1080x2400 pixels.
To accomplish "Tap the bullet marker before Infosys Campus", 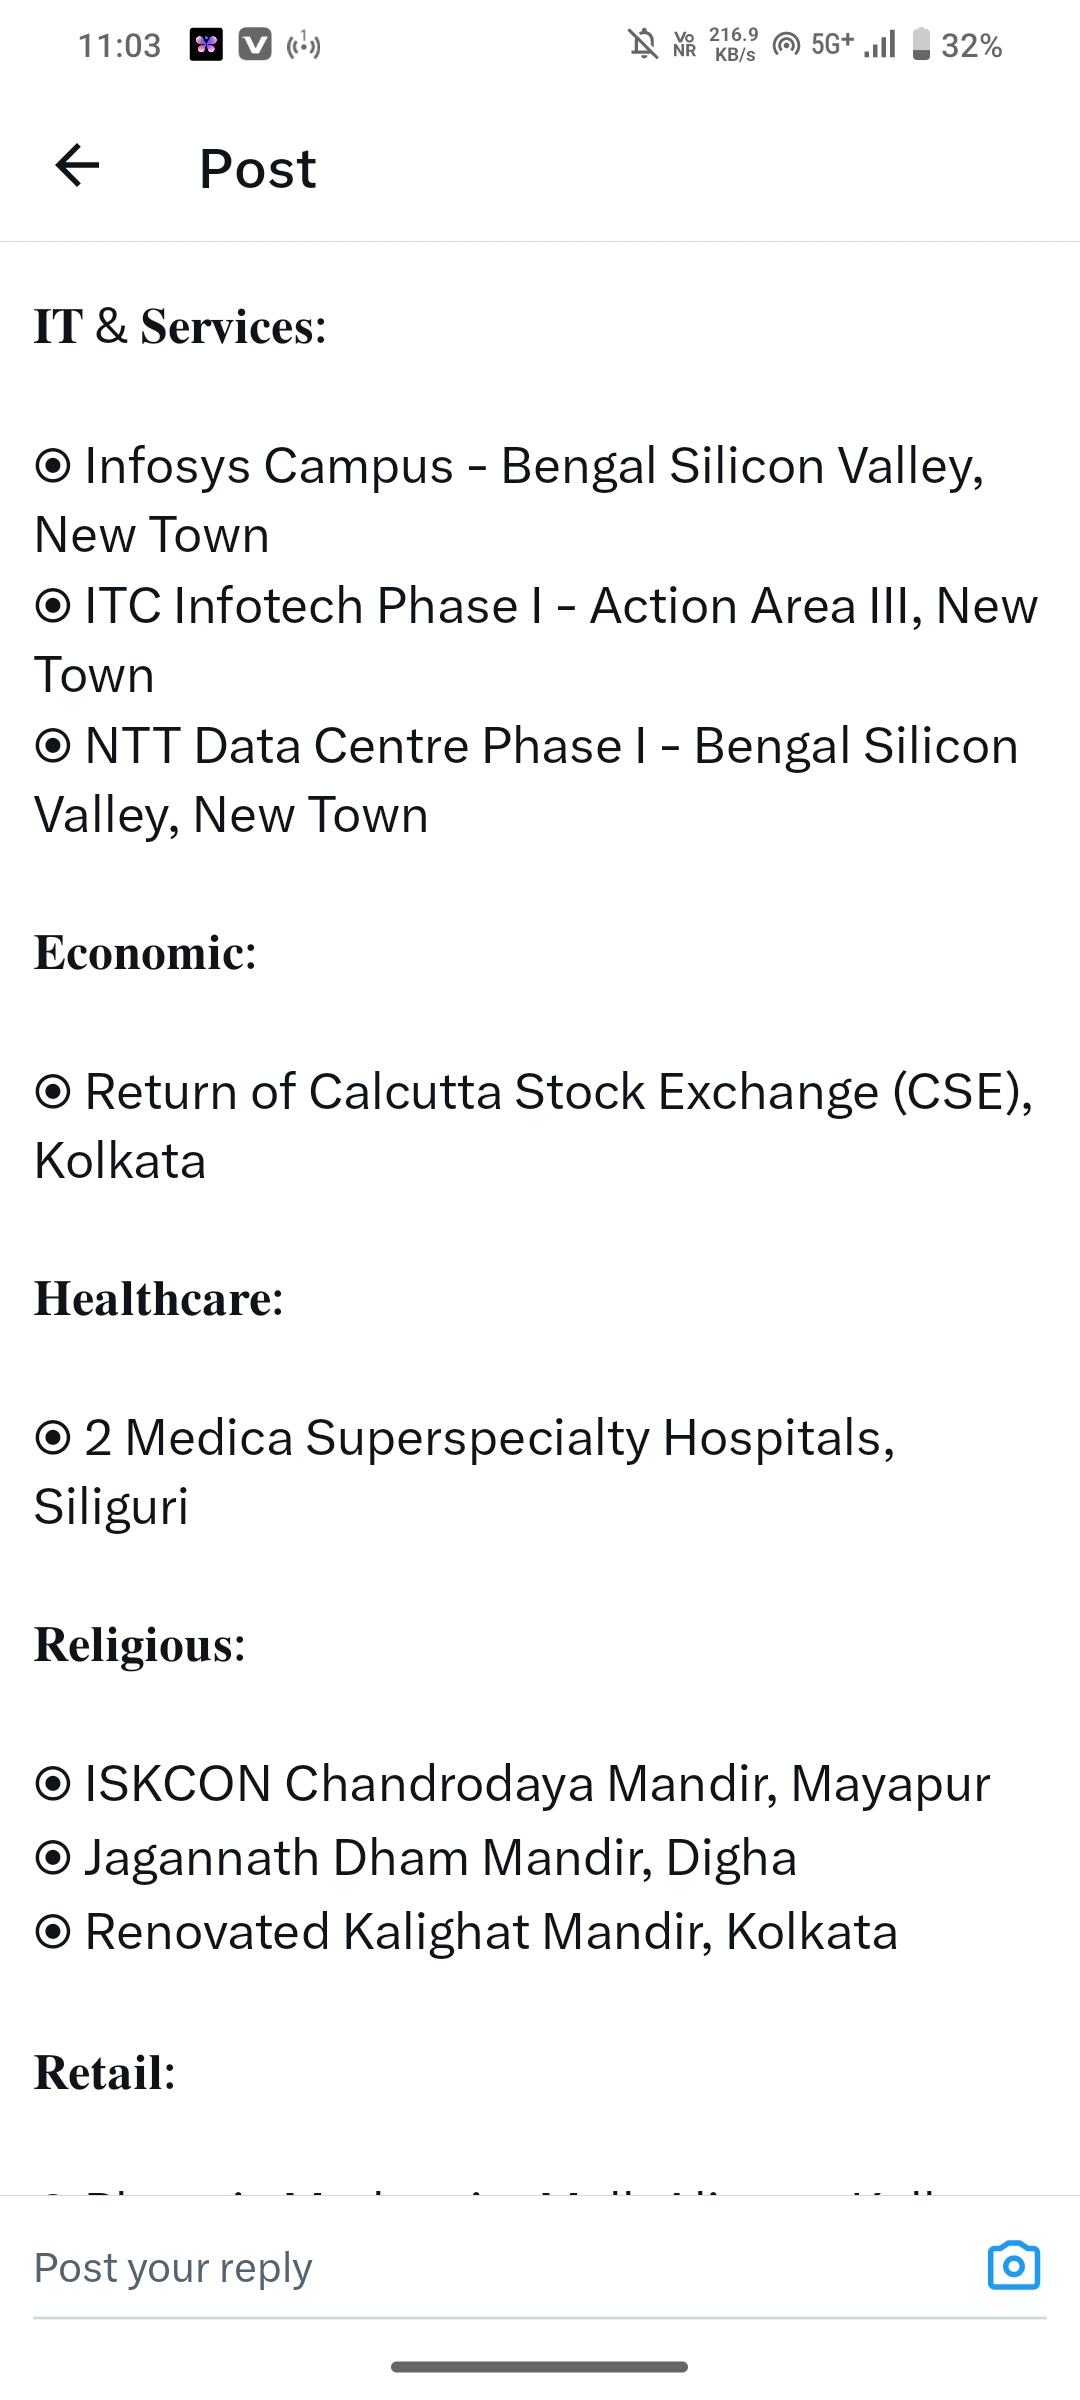I will [53, 466].
